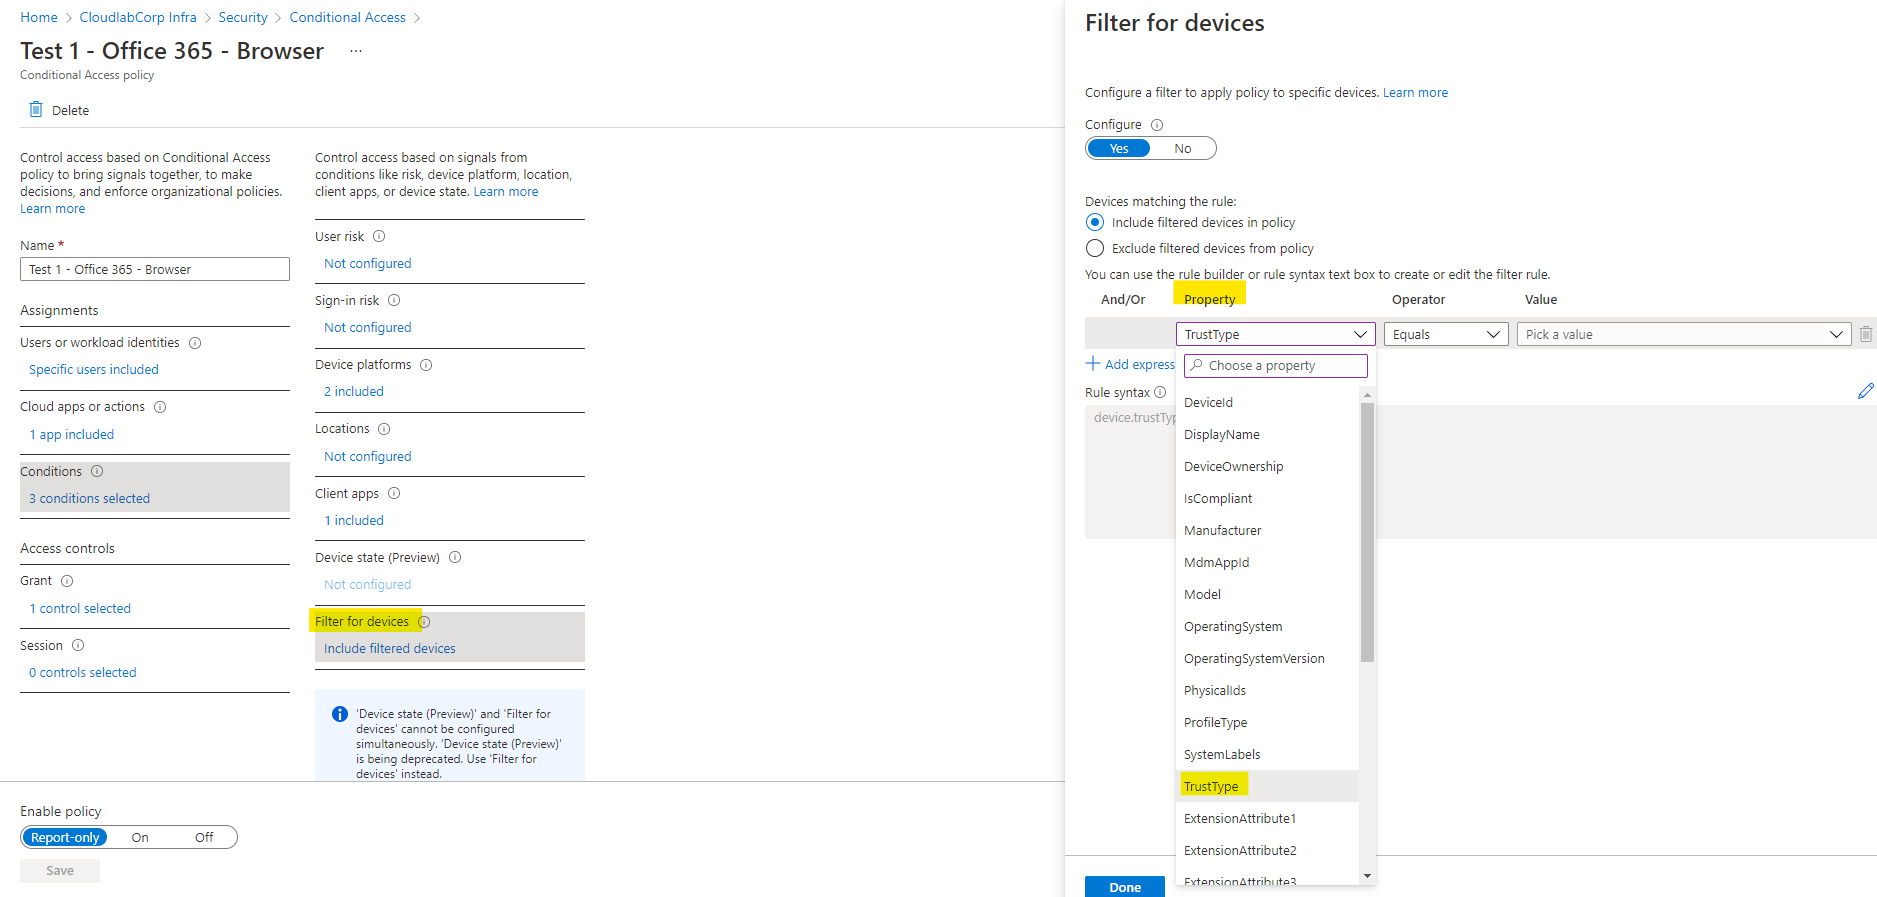Set Enable policy to Off
This screenshot has height=897, width=1877.
(x=204, y=837)
